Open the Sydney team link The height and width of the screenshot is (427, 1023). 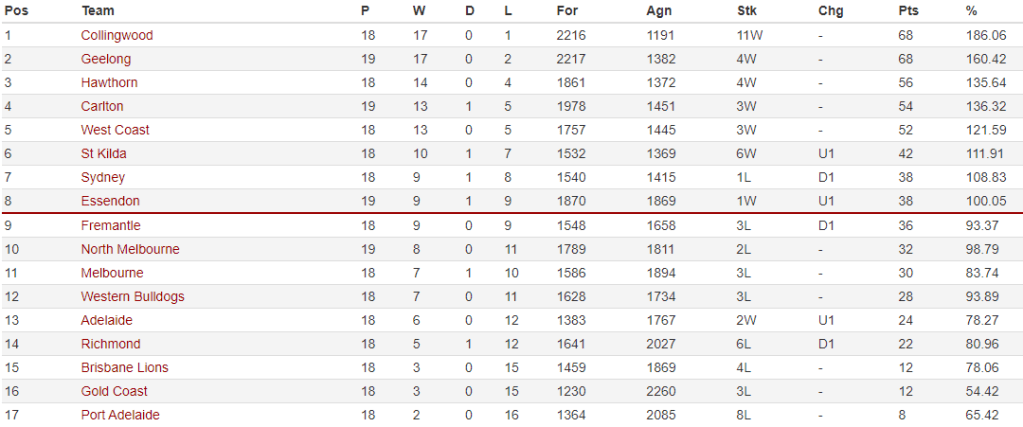click(103, 177)
